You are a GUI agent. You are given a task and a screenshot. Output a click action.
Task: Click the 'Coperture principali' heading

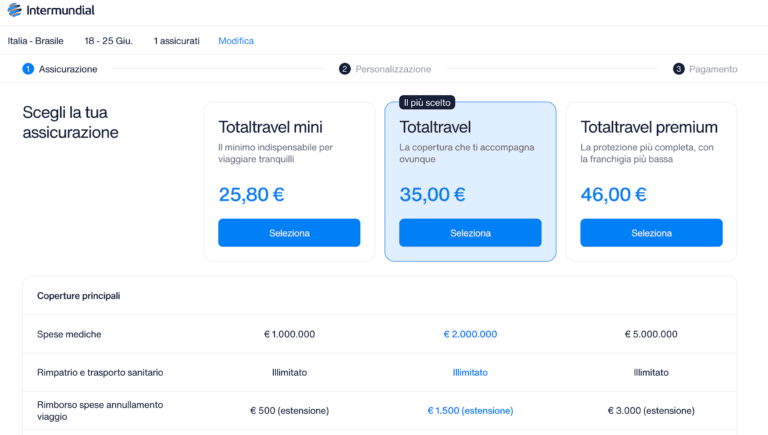pos(79,296)
